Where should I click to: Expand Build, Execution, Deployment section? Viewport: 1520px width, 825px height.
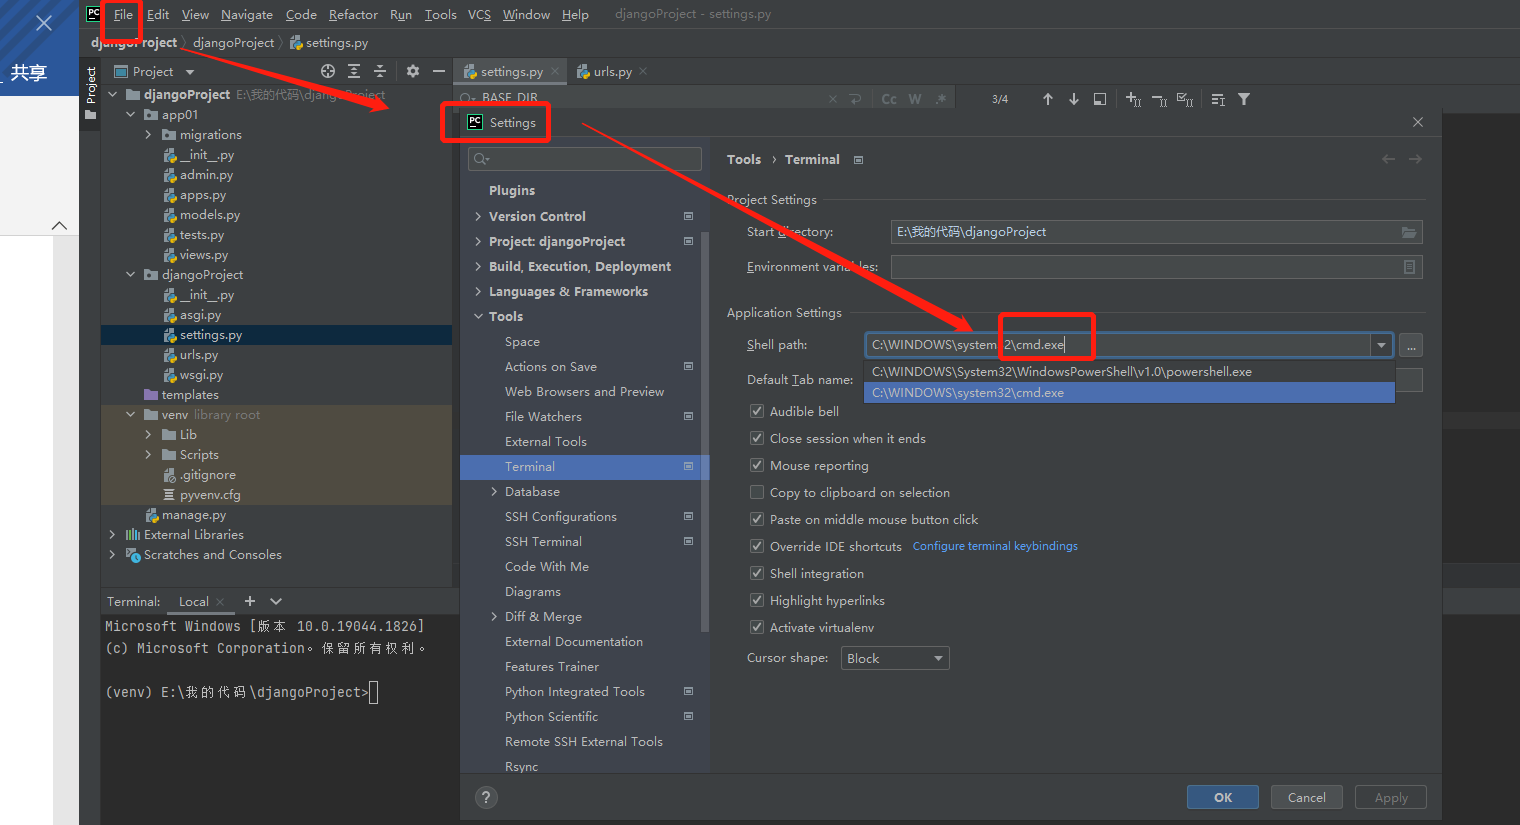pos(478,266)
